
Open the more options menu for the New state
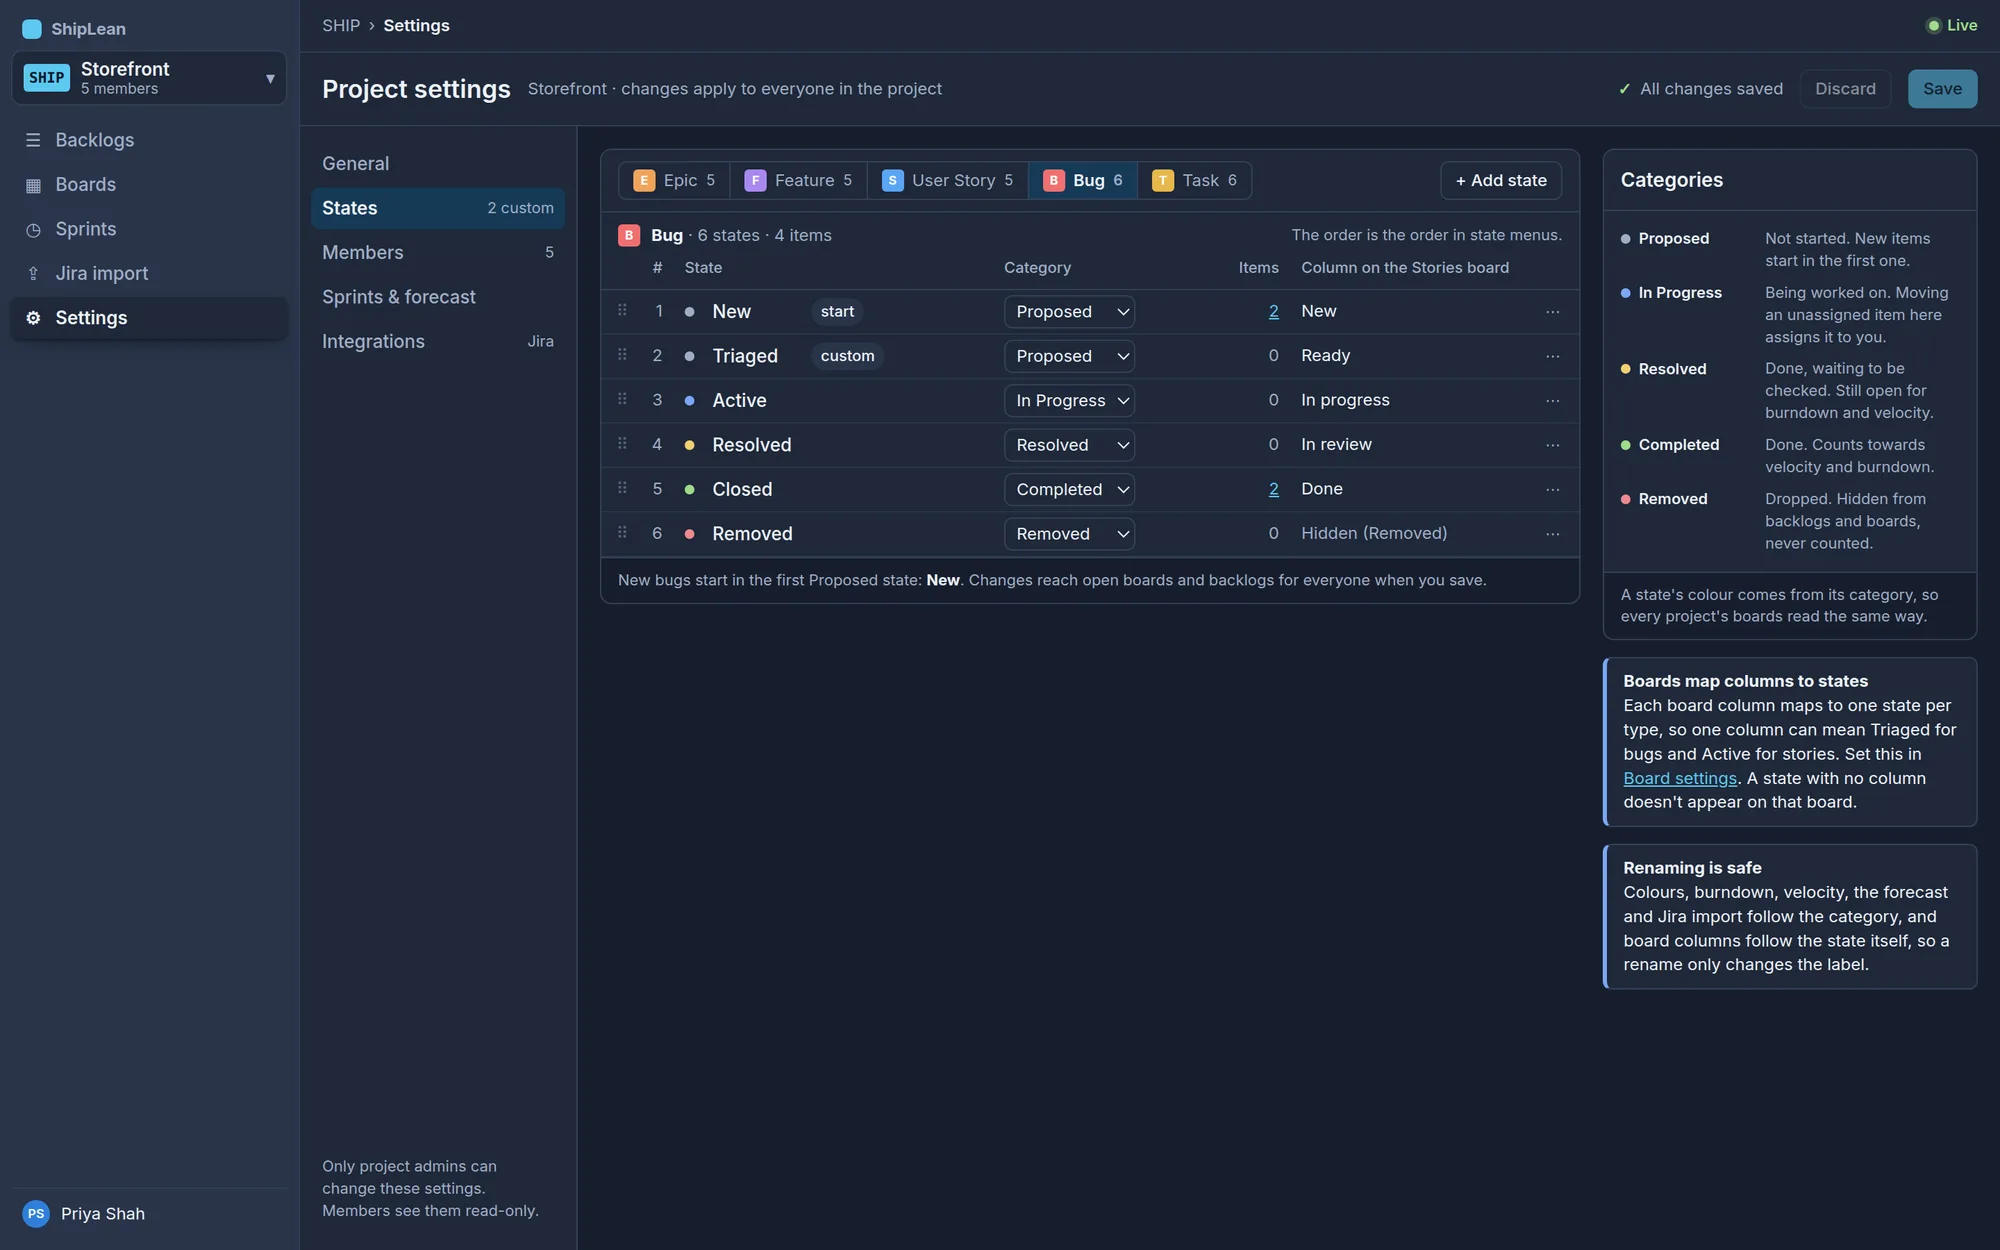click(1552, 311)
